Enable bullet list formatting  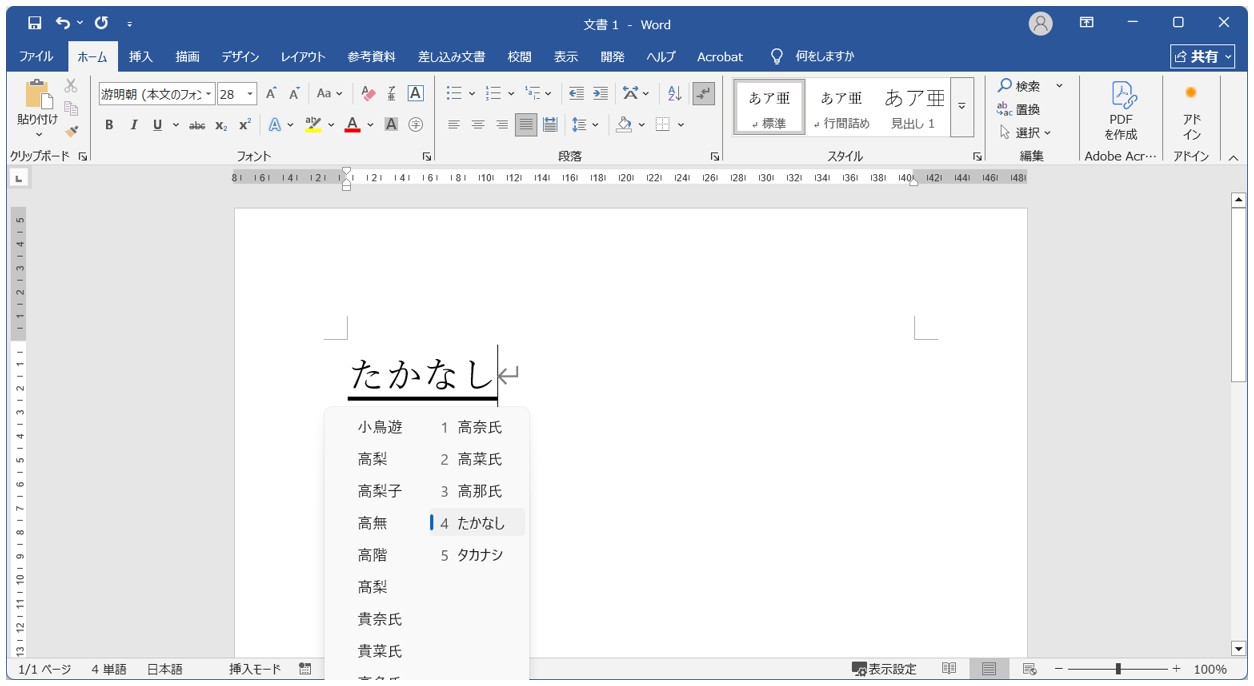452,92
